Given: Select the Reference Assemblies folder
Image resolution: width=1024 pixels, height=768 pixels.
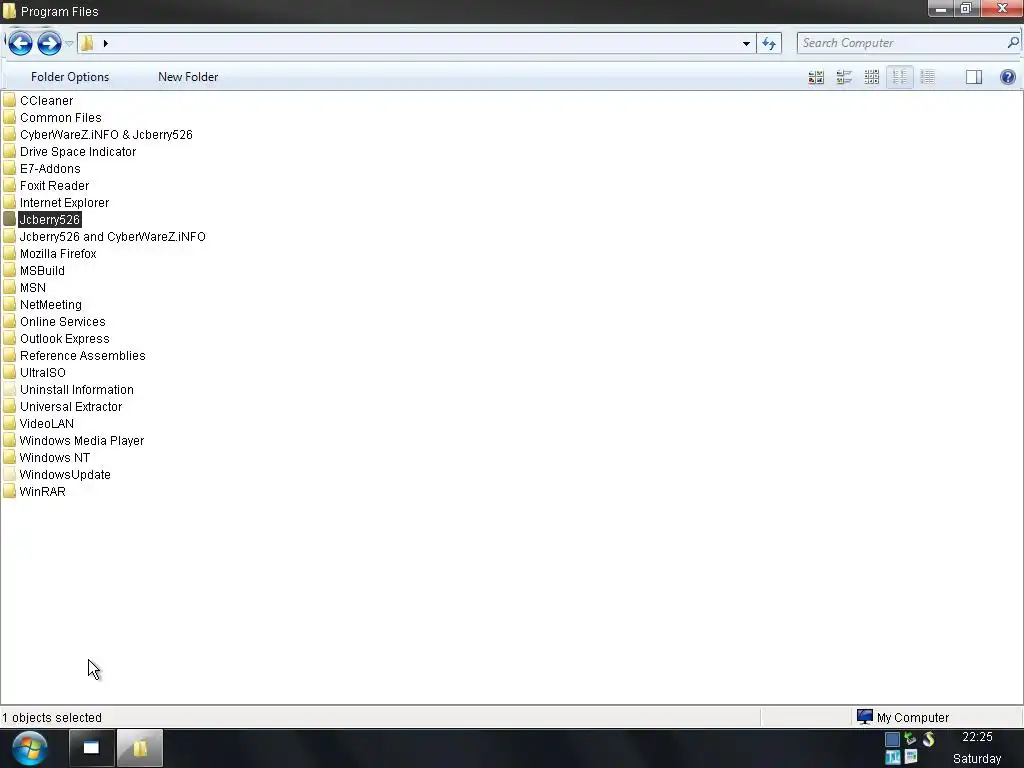Looking at the screenshot, I should [x=83, y=355].
